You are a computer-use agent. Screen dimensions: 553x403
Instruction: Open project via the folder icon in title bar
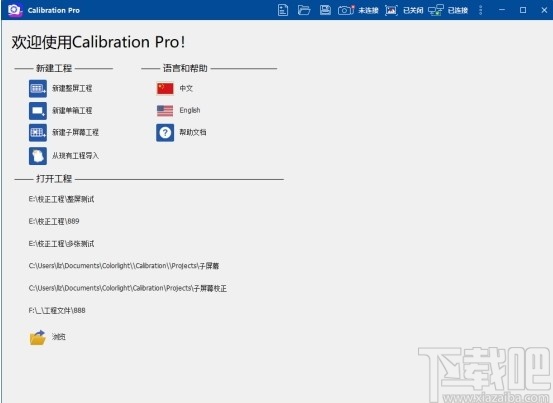304,10
